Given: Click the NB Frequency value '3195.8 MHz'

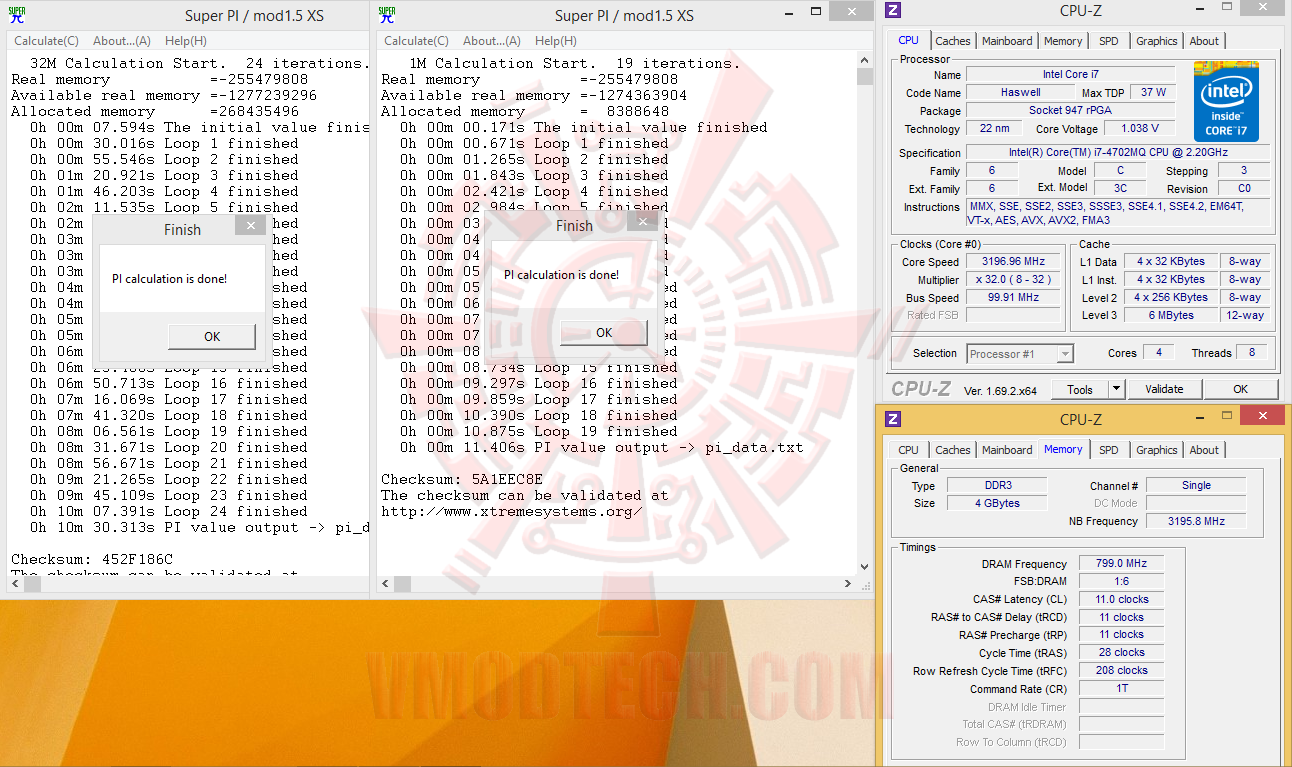Looking at the screenshot, I should [x=1196, y=521].
